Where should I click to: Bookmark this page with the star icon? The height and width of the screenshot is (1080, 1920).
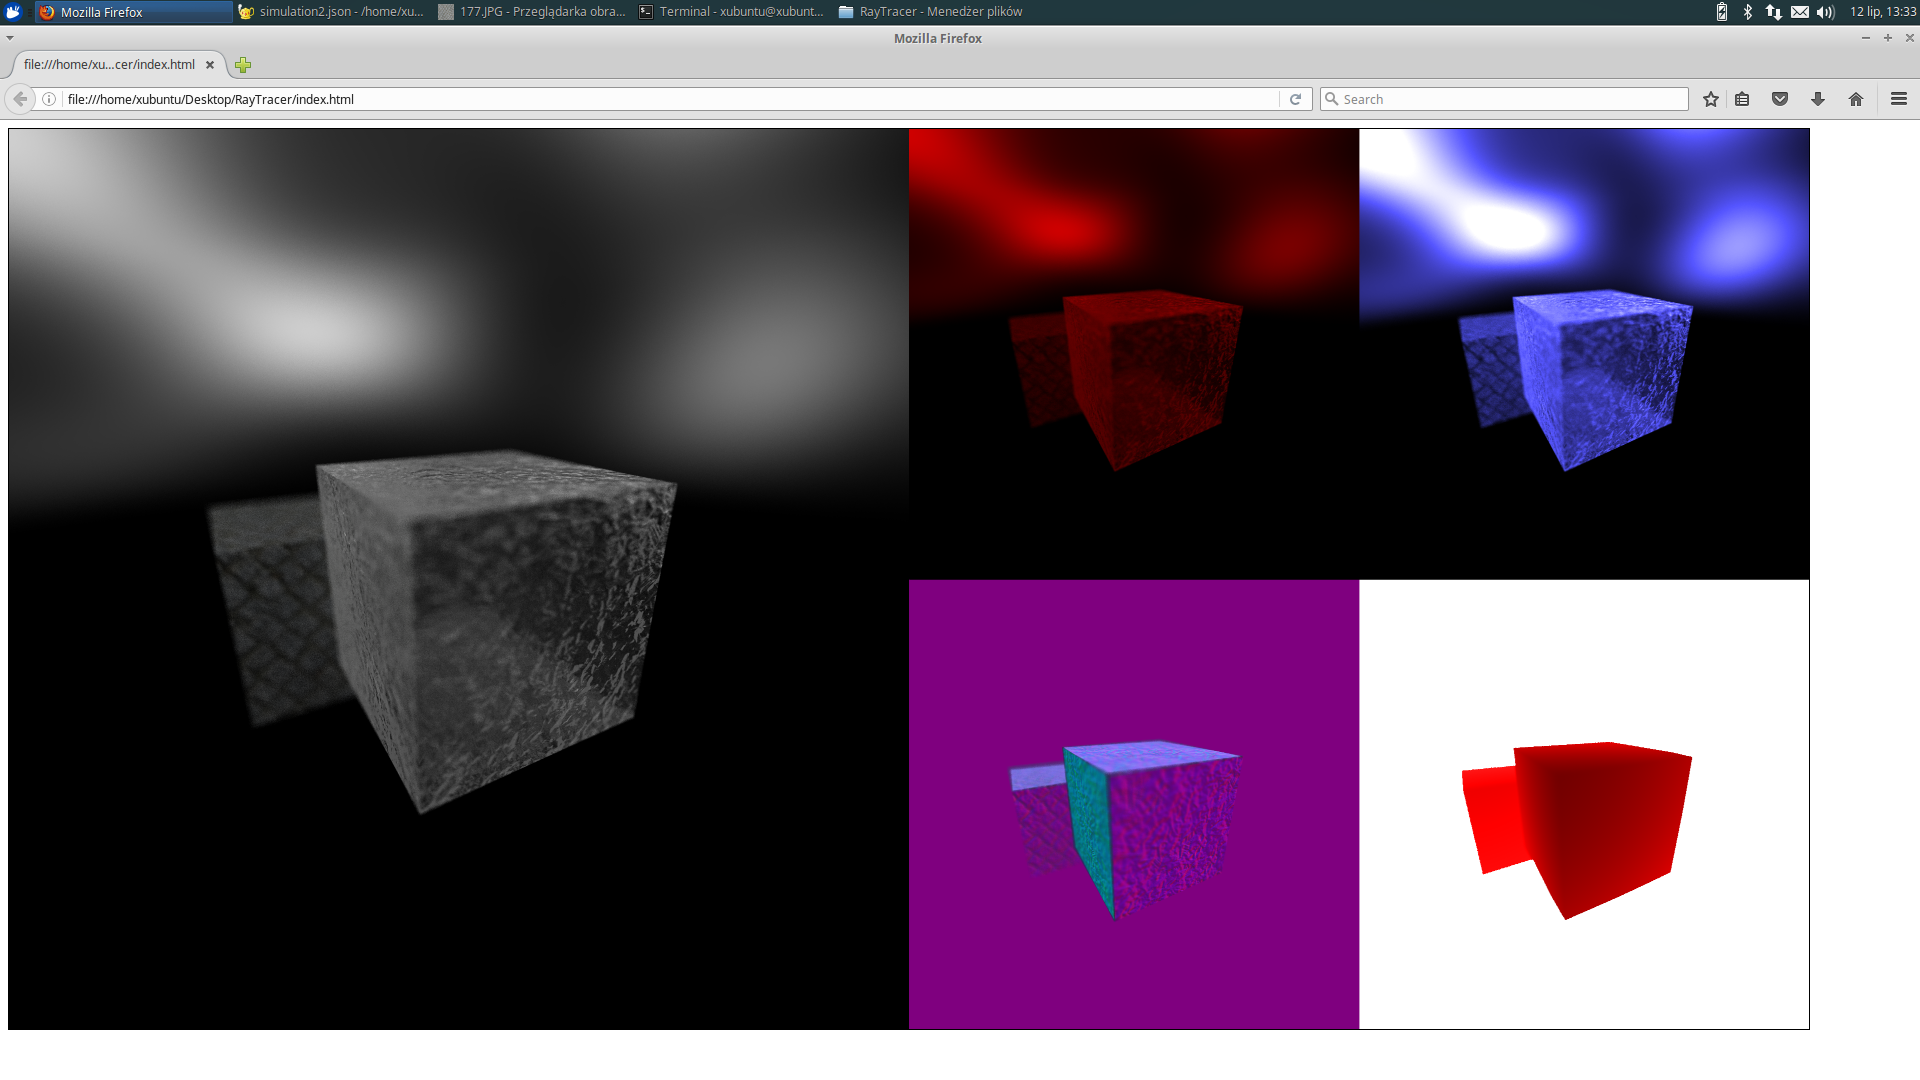[1711, 99]
